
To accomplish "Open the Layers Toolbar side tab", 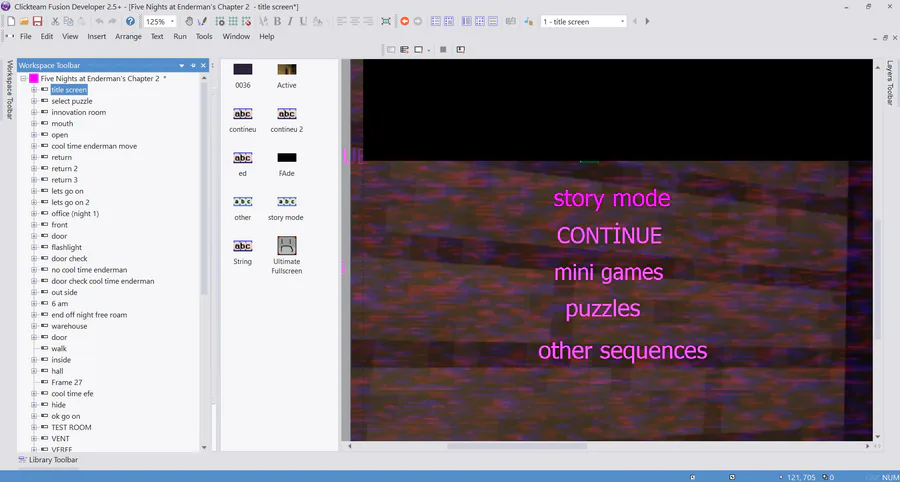I will 890,83.
